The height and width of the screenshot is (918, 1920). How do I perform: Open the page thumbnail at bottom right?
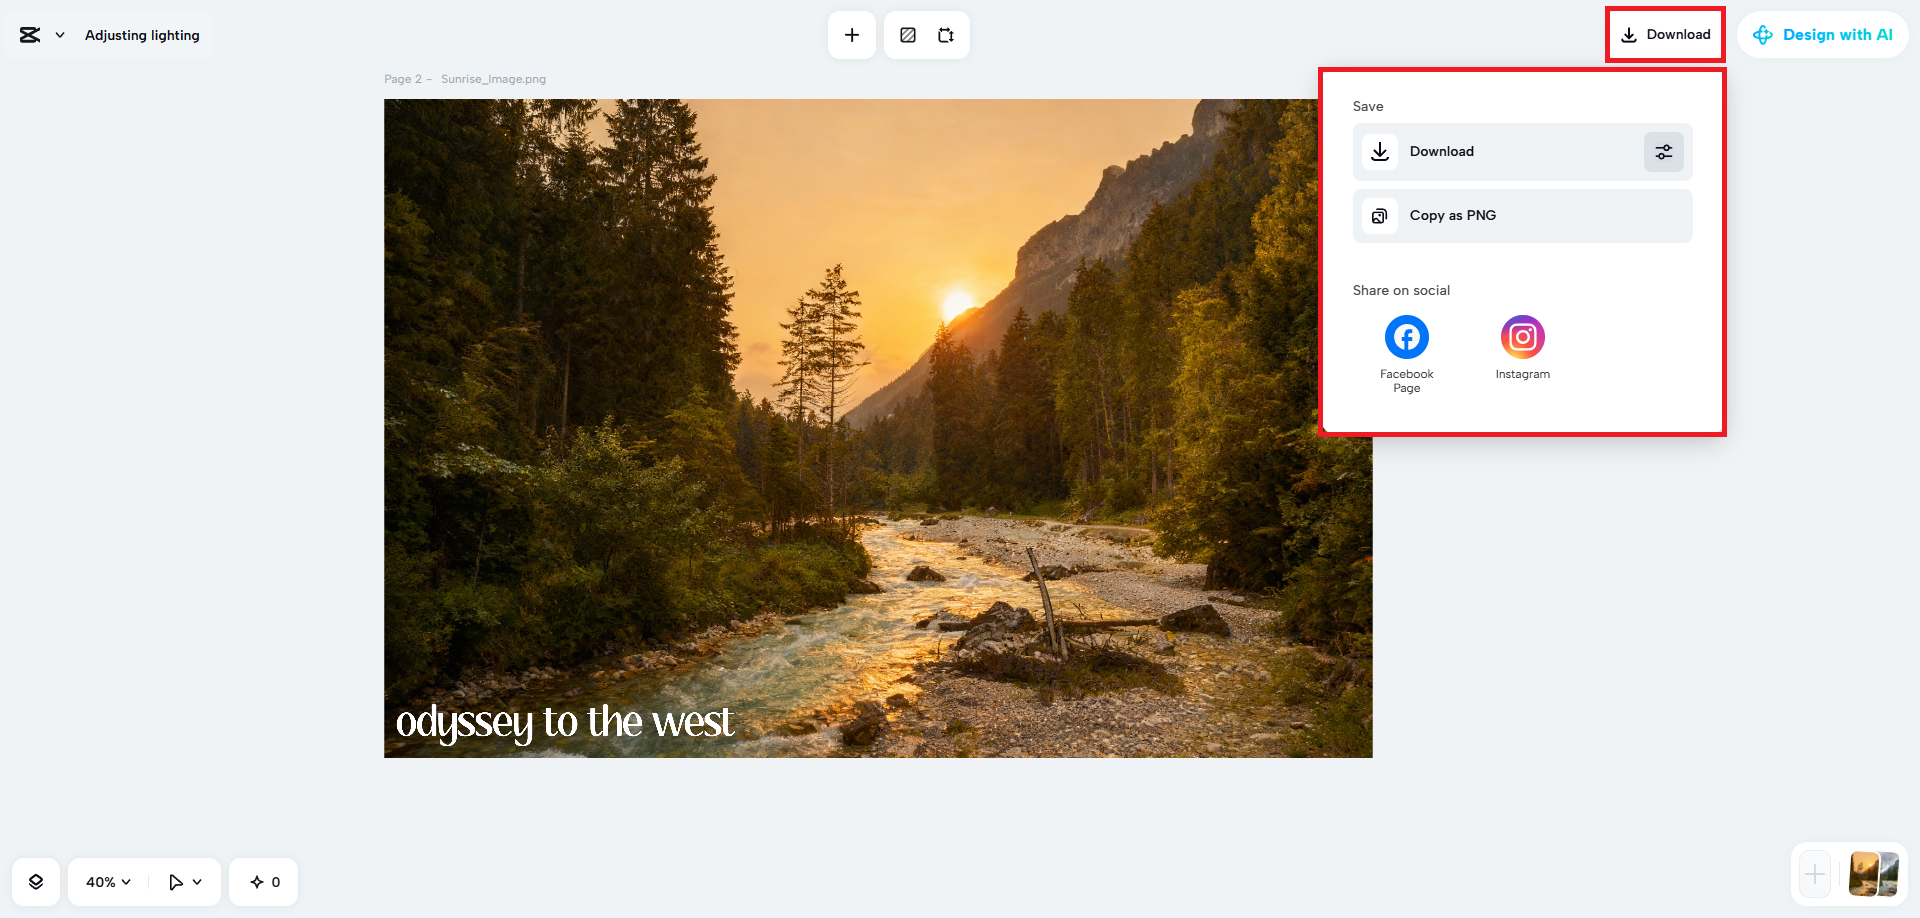[1874, 875]
